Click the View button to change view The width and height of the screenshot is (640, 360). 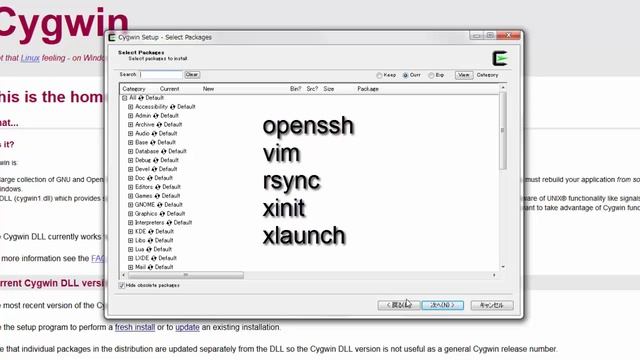[x=464, y=75]
